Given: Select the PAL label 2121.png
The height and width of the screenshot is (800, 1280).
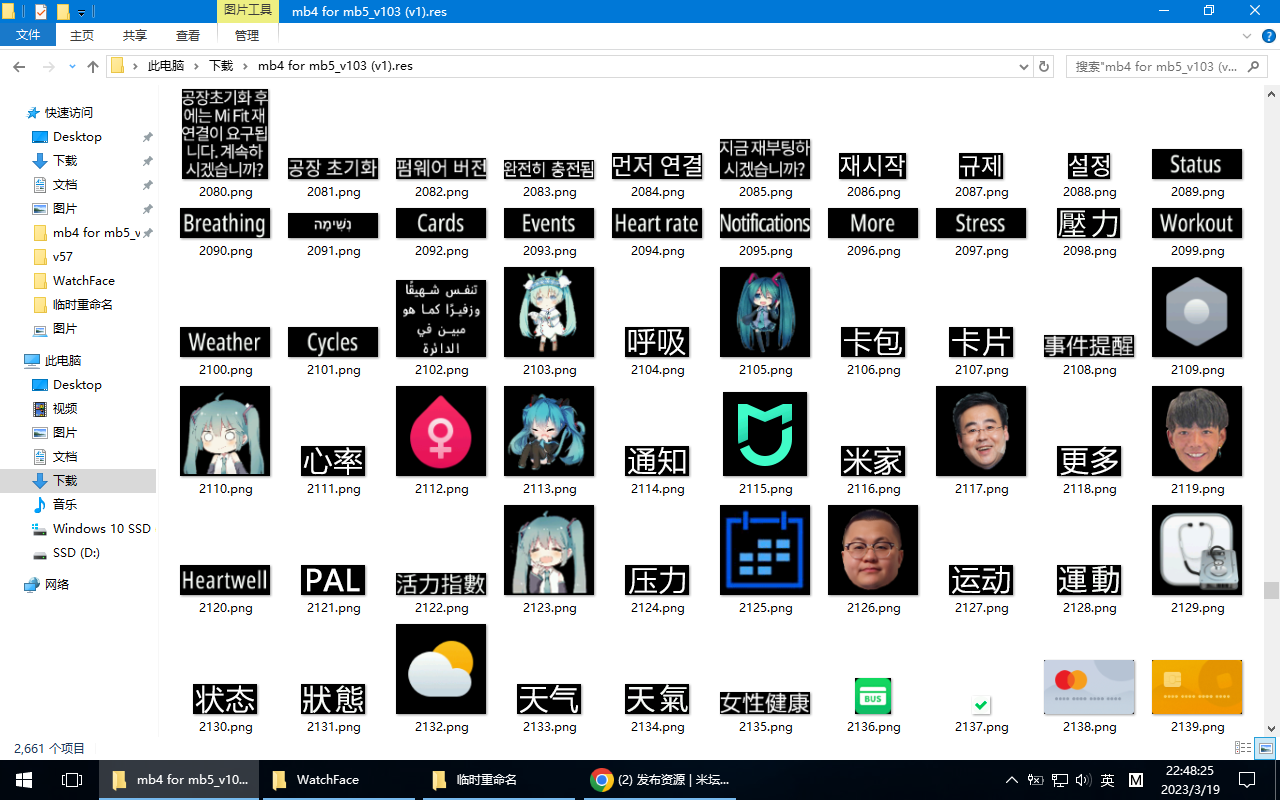Looking at the screenshot, I should pos(333,580).
